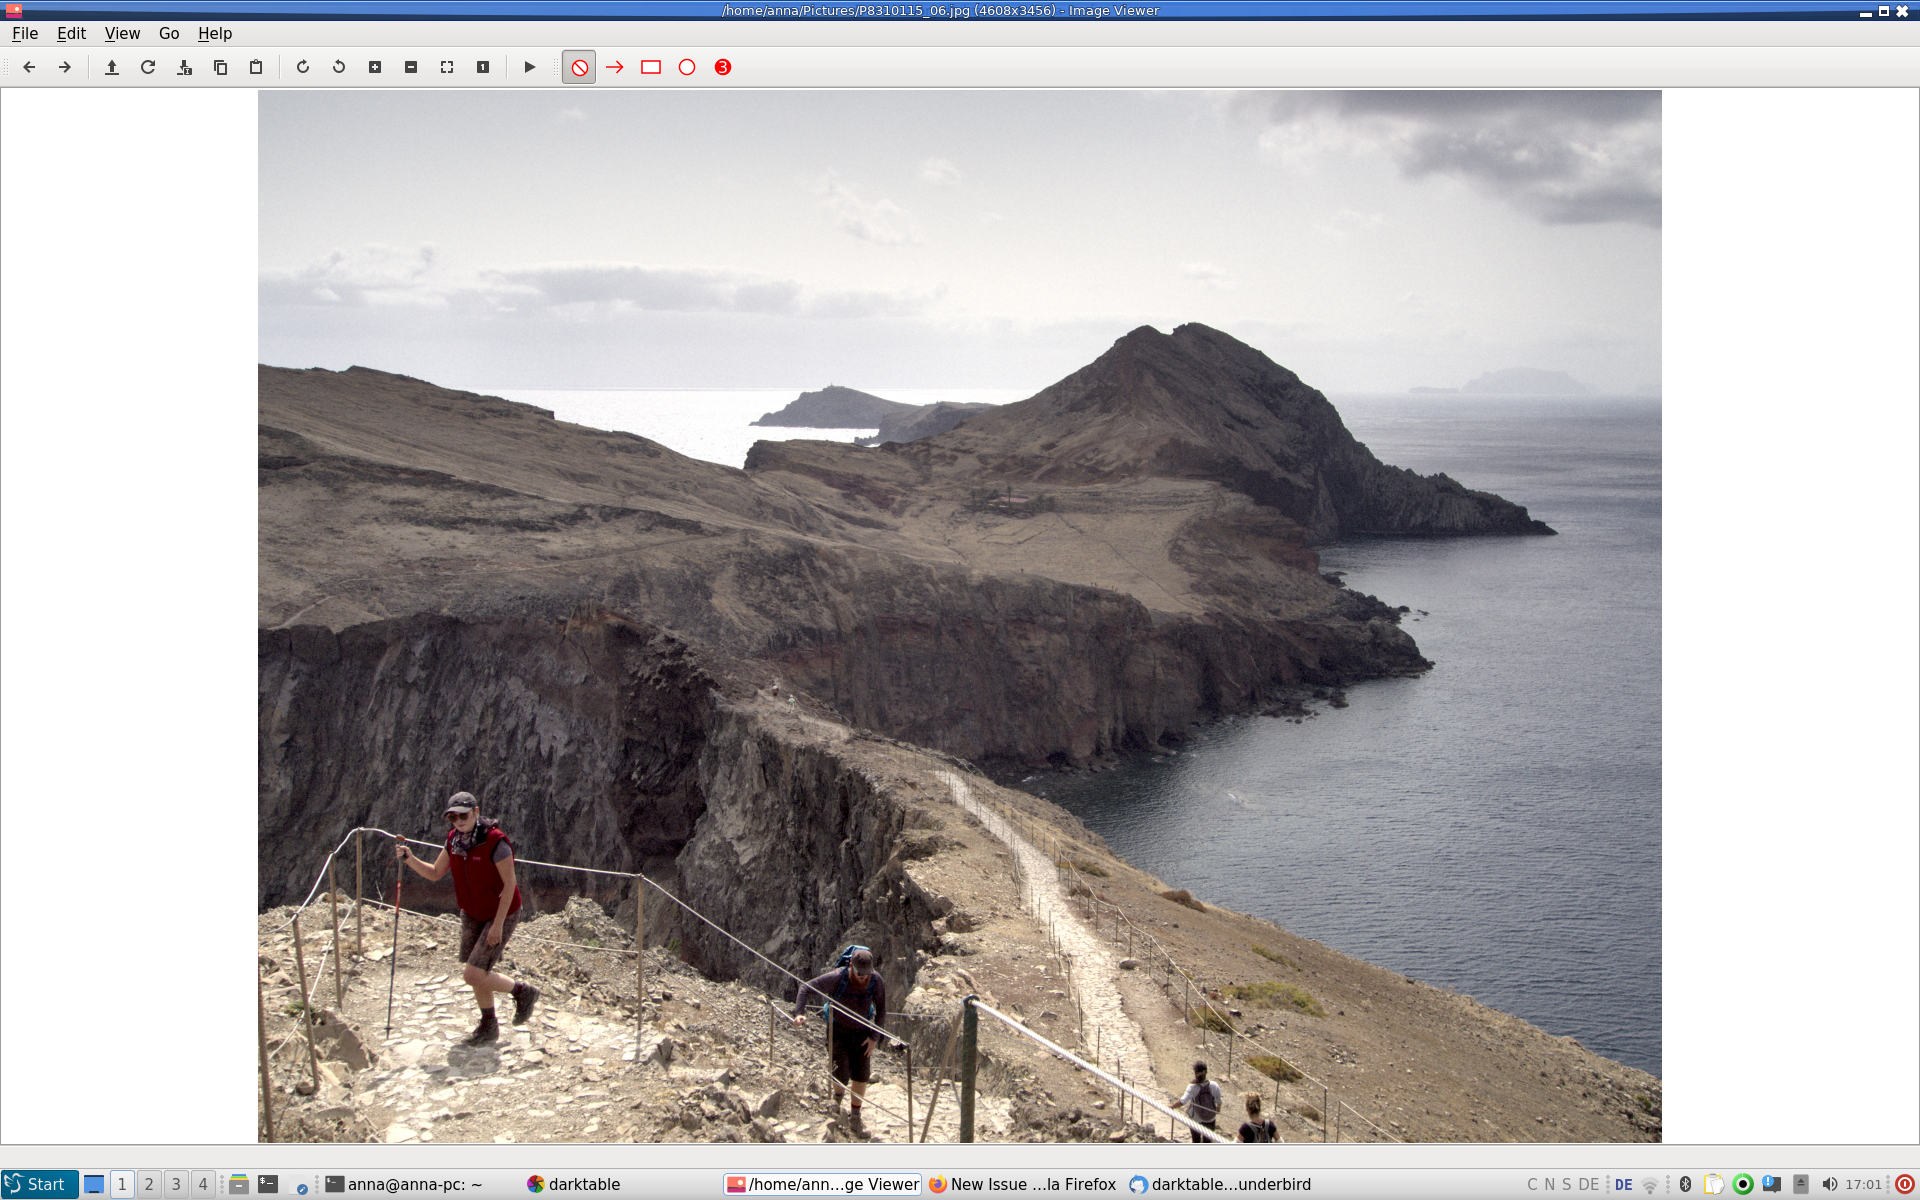Switch to the darktable taskbar window
1920x1200 pixels.
click(583, 1184)
